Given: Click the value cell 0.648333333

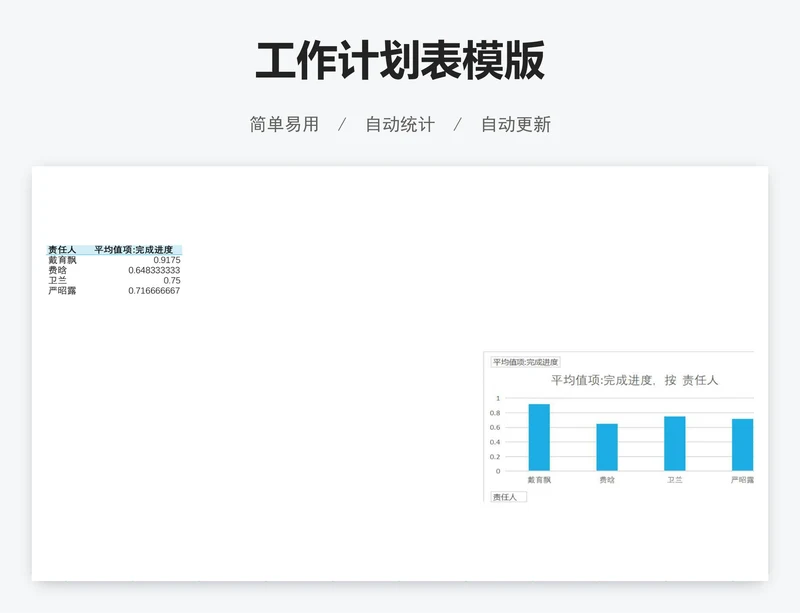Looking at the screenshot, I should [154, 270].
